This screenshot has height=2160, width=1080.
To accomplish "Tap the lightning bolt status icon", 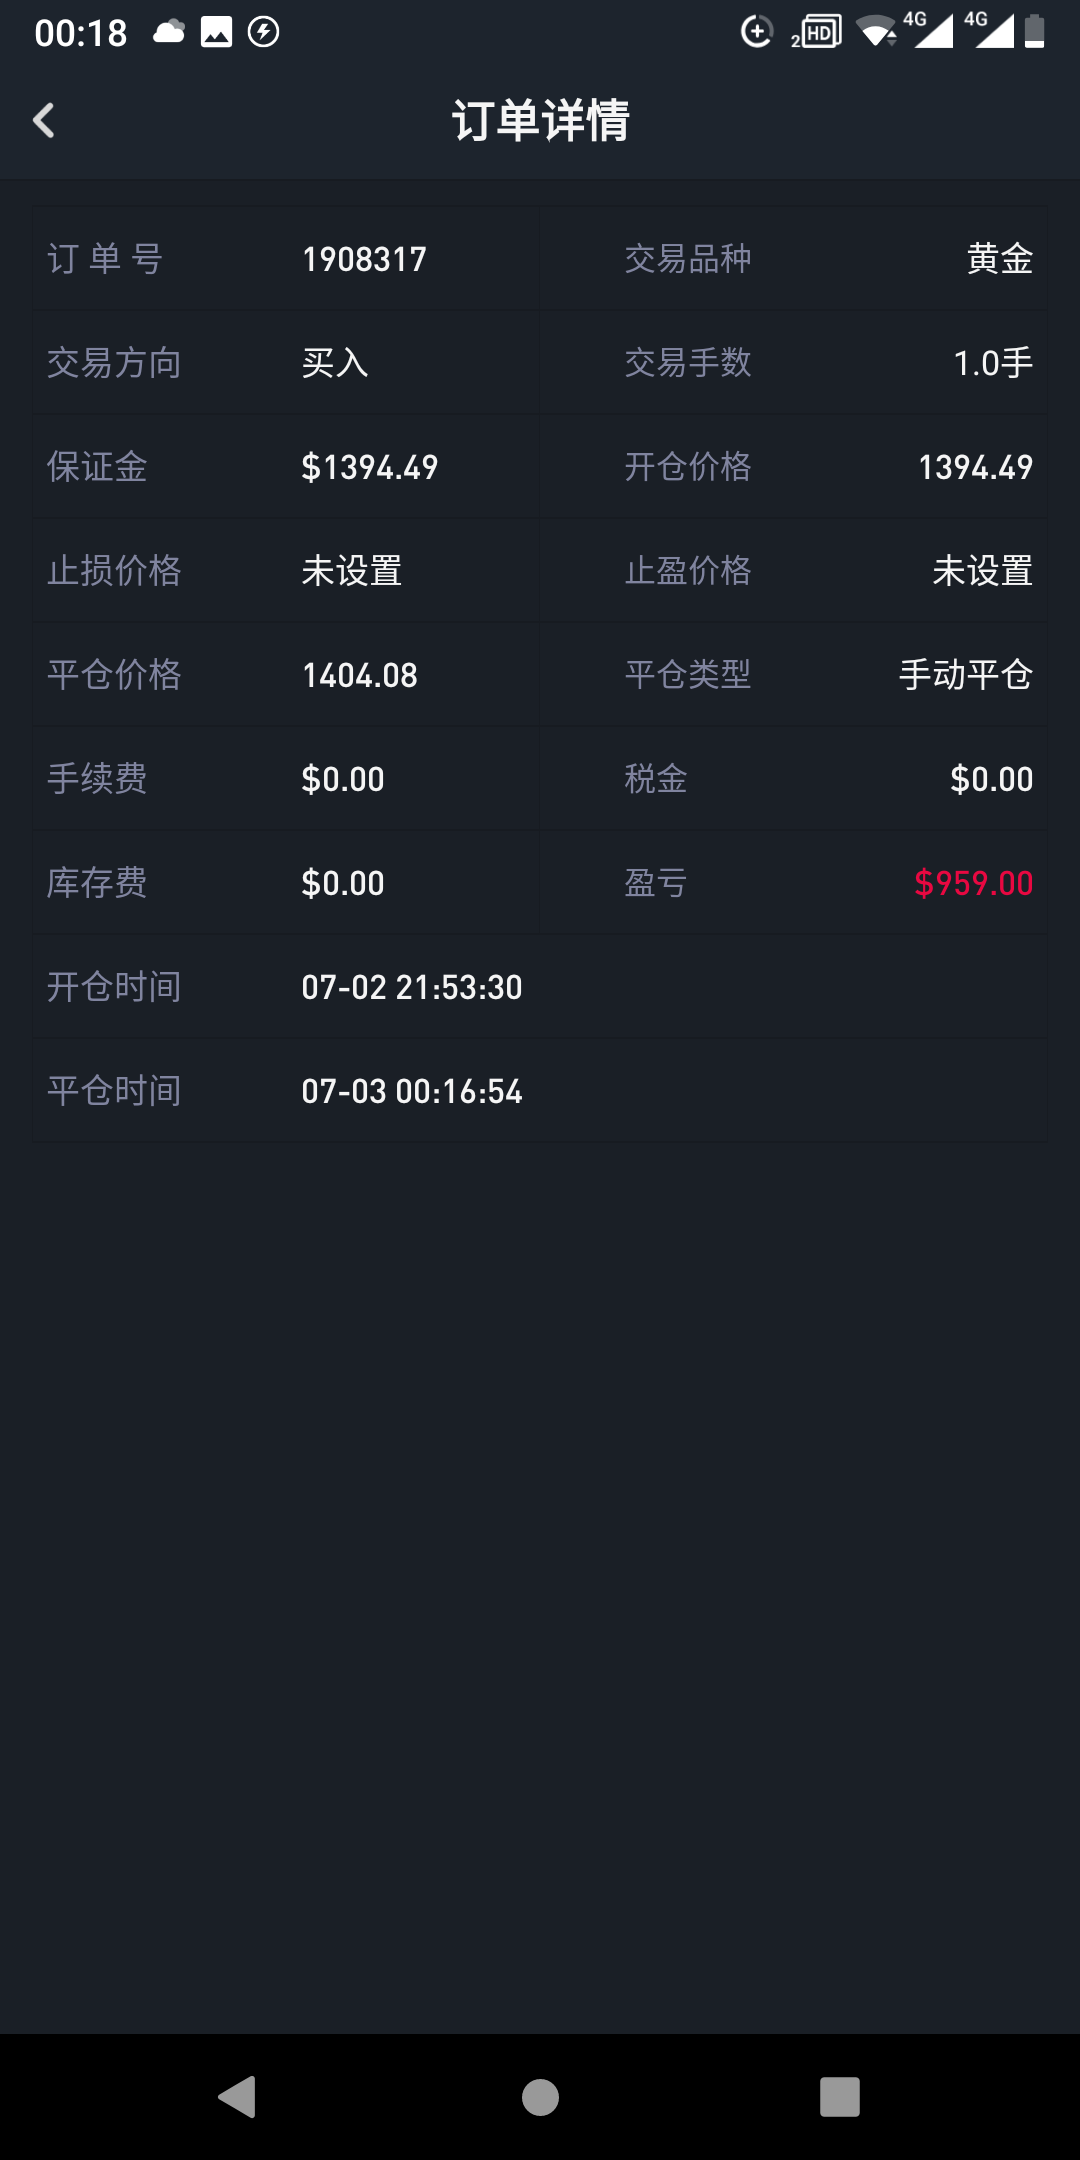I will [263, 32].
